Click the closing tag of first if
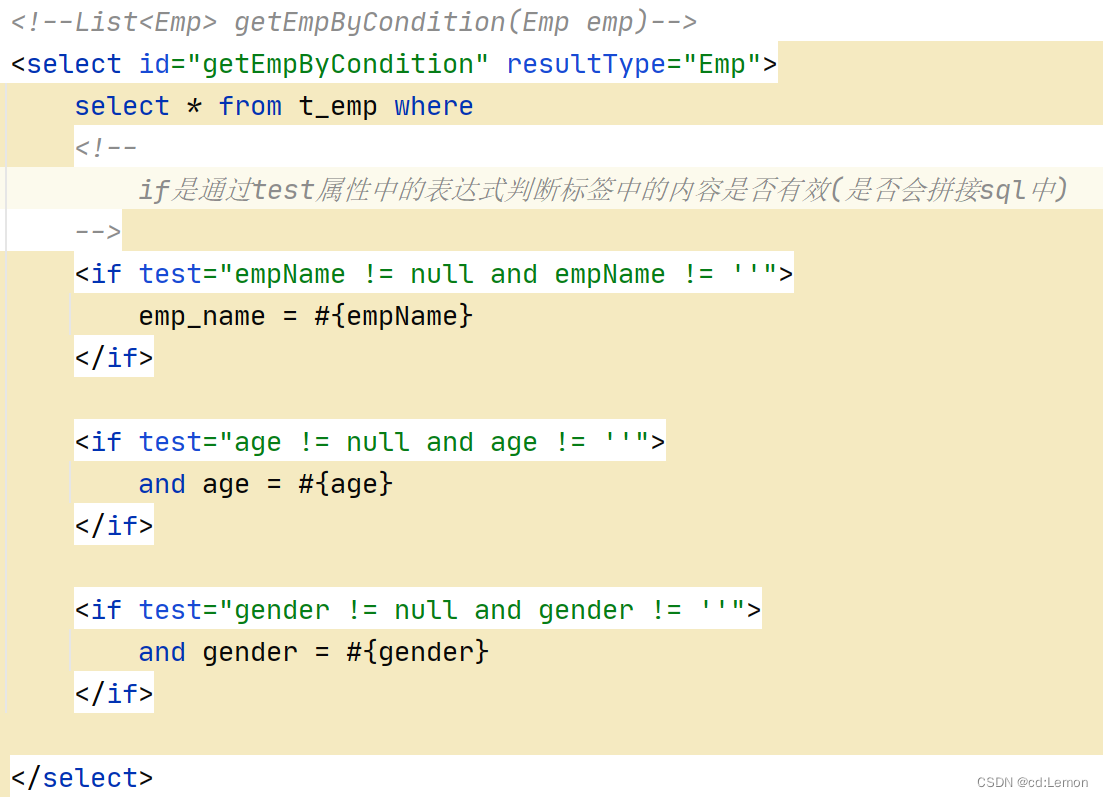The width and height of the screenshot is (1103, 797). click(x=113, y=357)
